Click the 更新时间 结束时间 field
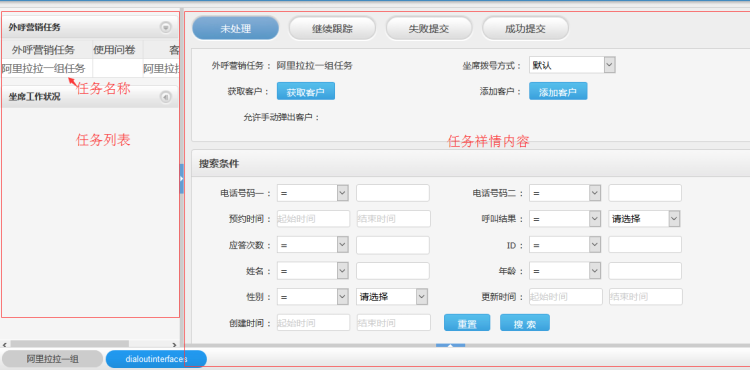 (x=646, y=297)
